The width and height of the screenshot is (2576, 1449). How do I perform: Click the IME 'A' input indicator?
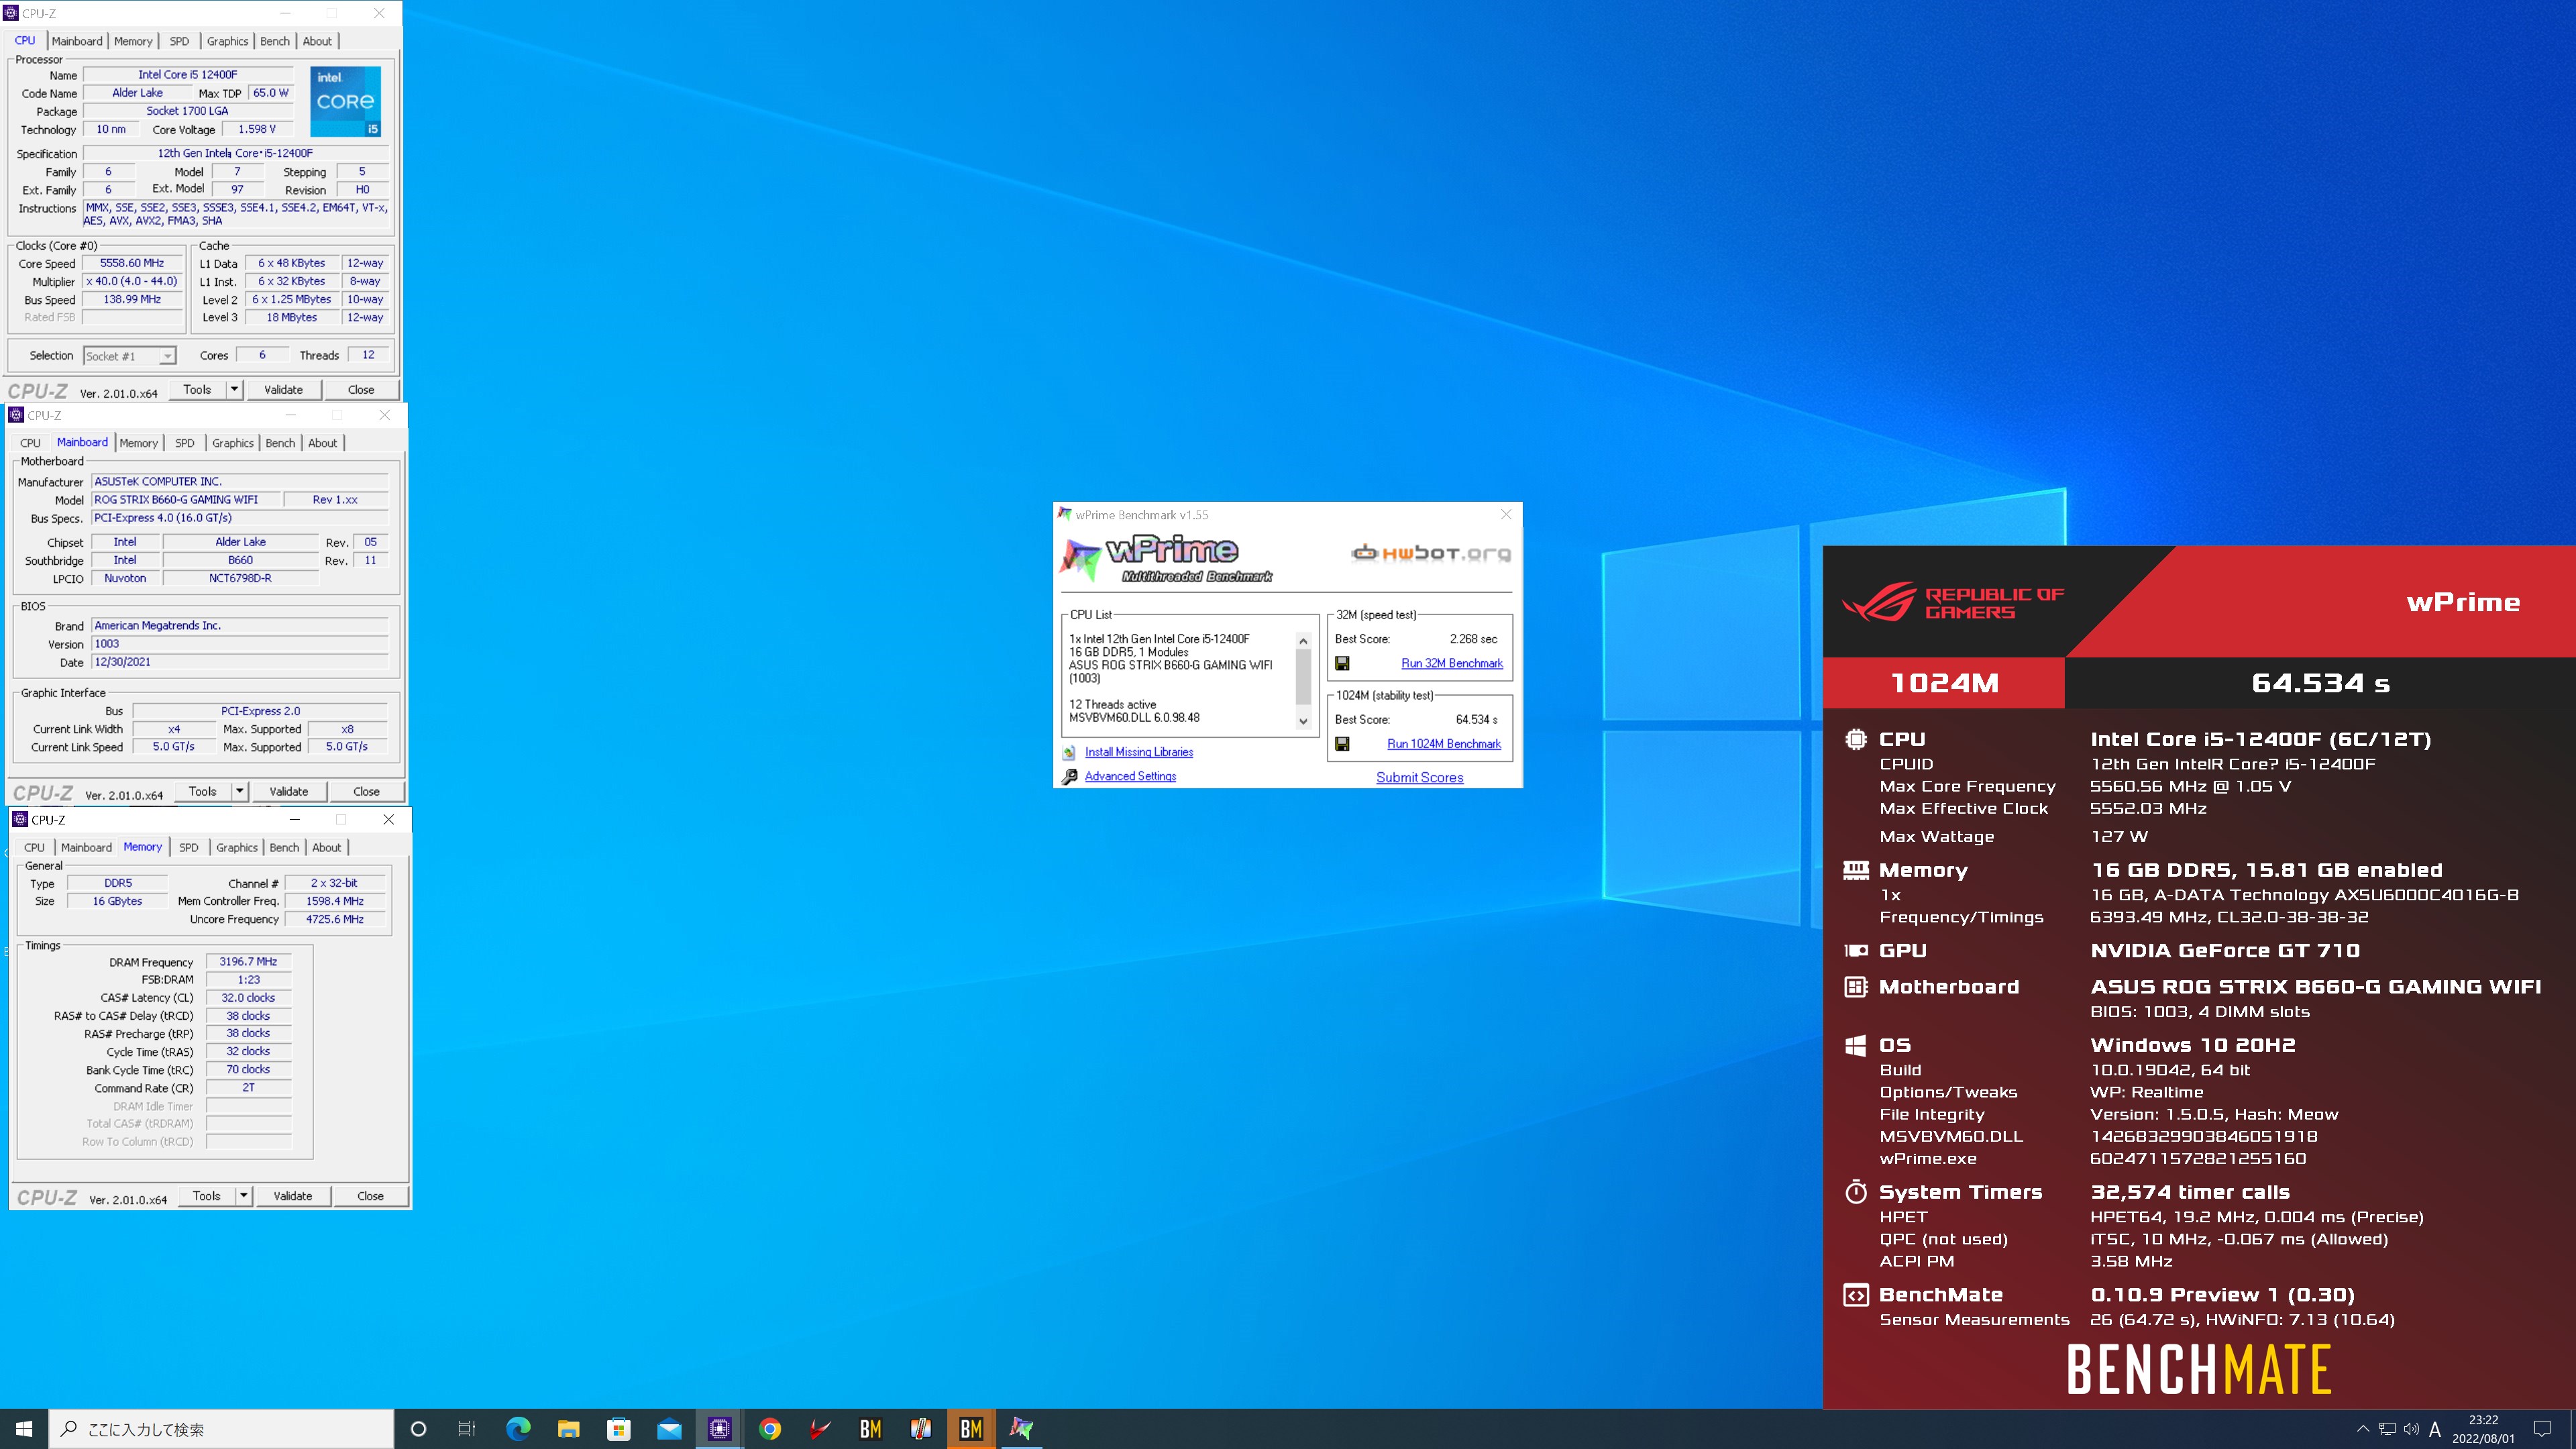[x=2435, y=1429]
